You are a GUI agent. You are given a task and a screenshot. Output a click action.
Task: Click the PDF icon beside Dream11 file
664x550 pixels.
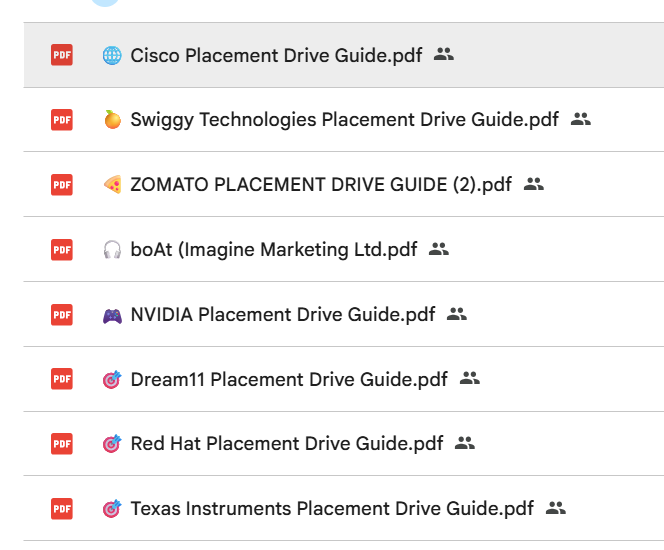click(x=62, y=380)
